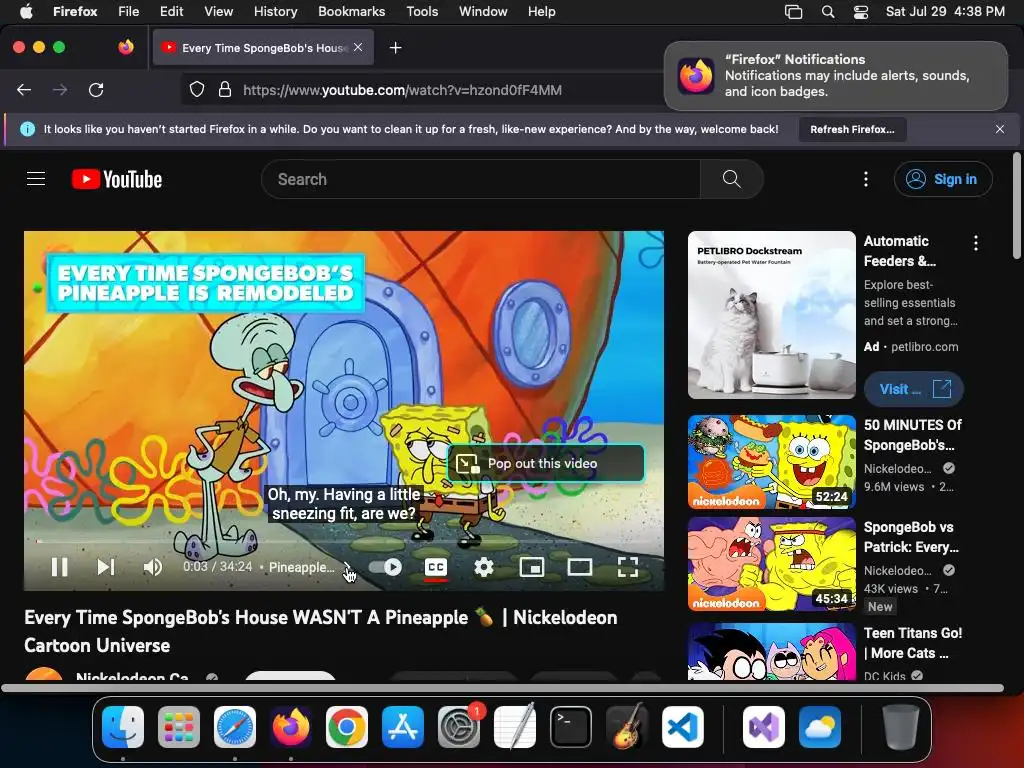Dismiss the Firefox refresh info bar
The width and height of the screenshot is (1024, 768).
pos(1000,129)
